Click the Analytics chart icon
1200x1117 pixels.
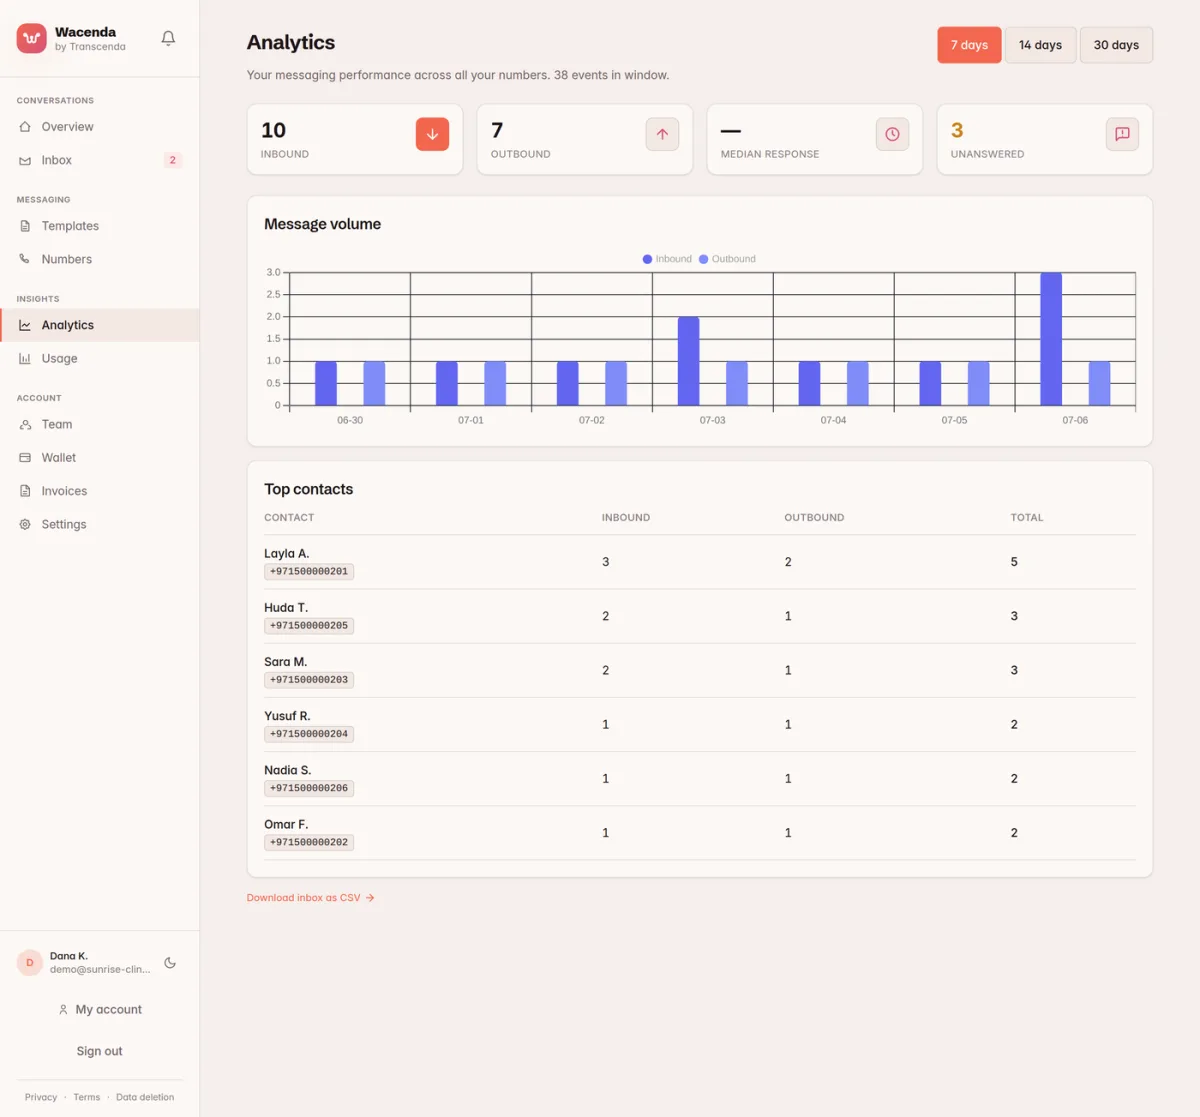[x=25, y=325]
